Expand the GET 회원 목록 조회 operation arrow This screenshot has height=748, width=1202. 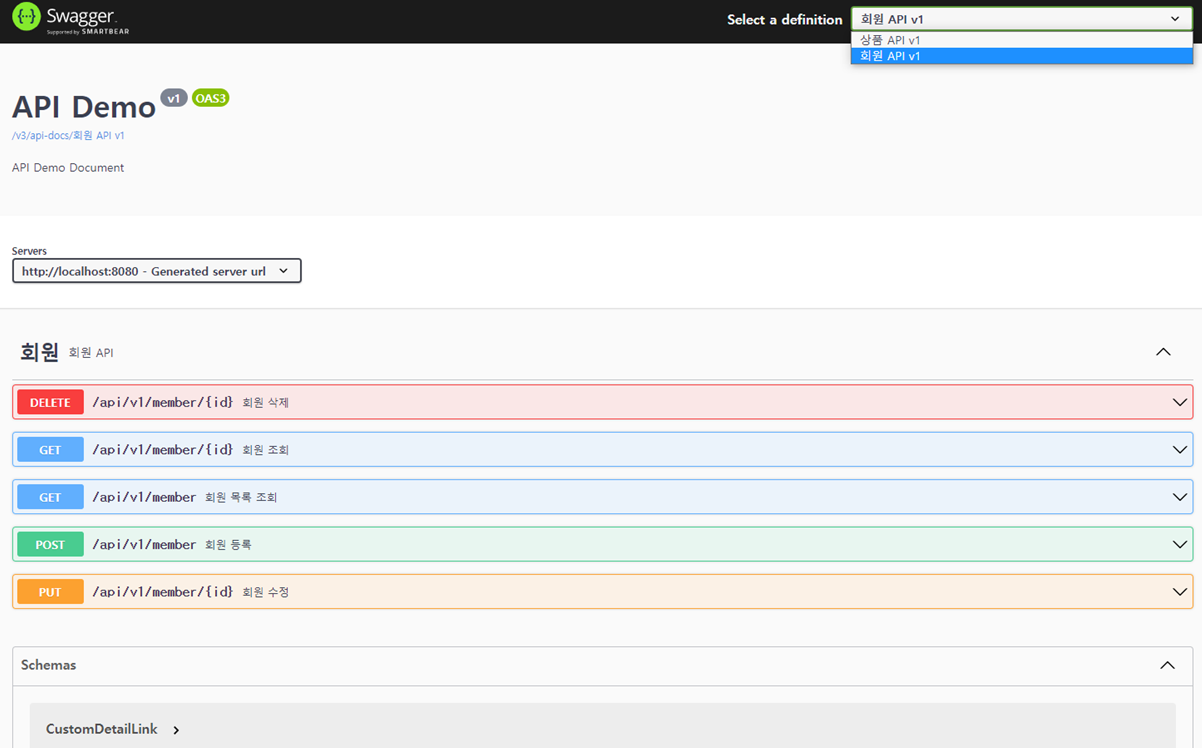(x=1180, y=497)
